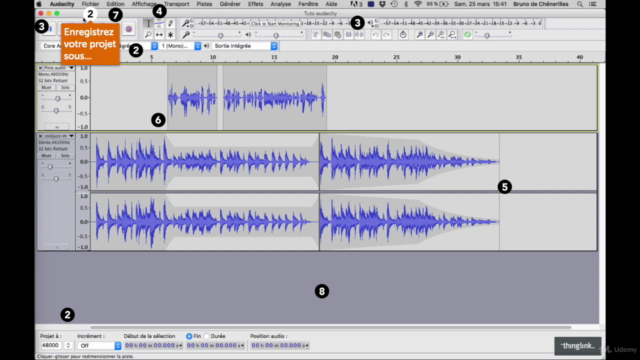
Task: Click the Wi-Fi icon in menu bar
Action: pyautogui.click(x=418, y=4)
